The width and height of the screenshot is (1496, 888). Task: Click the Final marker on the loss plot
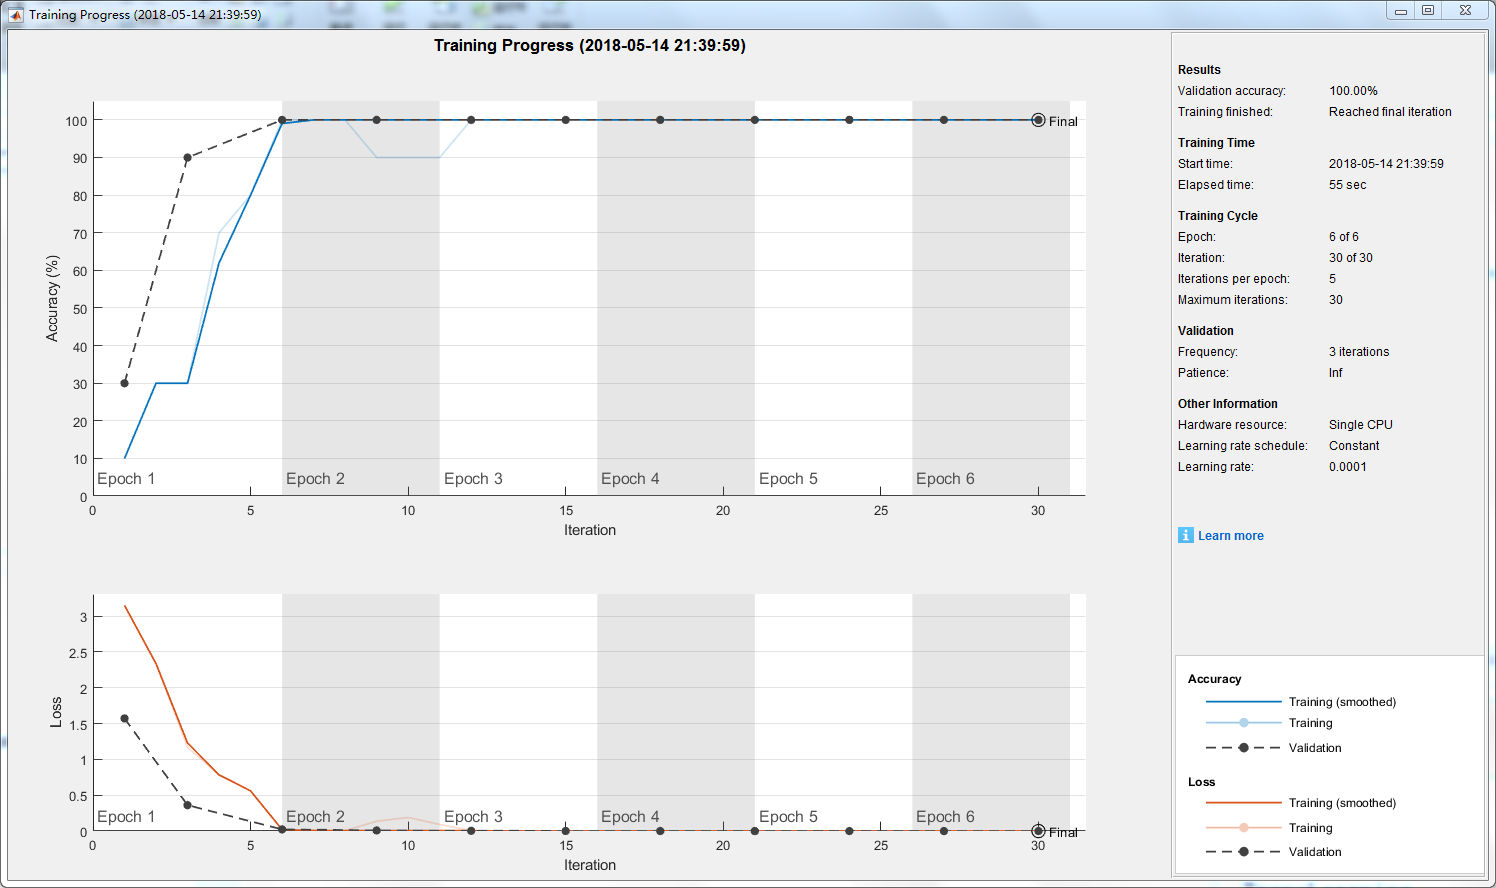tap(1038, 831)
